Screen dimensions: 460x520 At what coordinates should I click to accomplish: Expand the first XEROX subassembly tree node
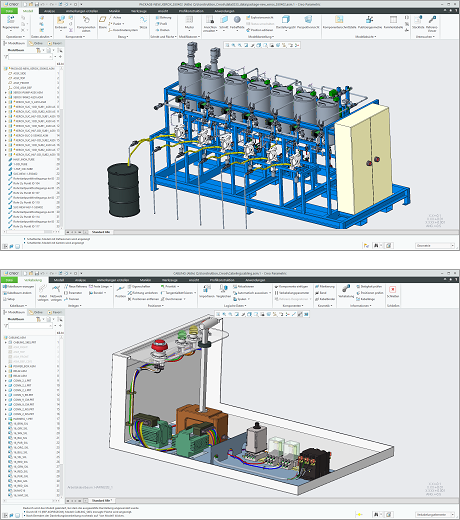(x=6, y=92)
